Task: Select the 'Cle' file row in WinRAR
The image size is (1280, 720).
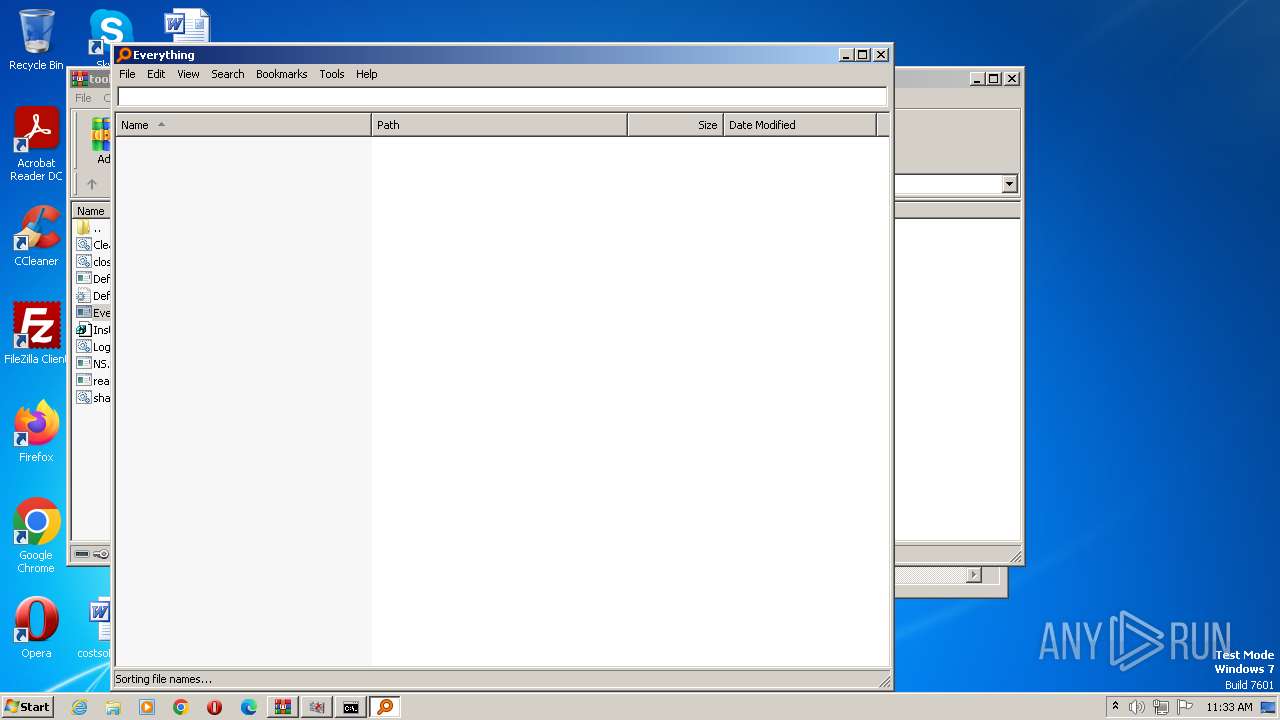Action: [x=93, y=245]
